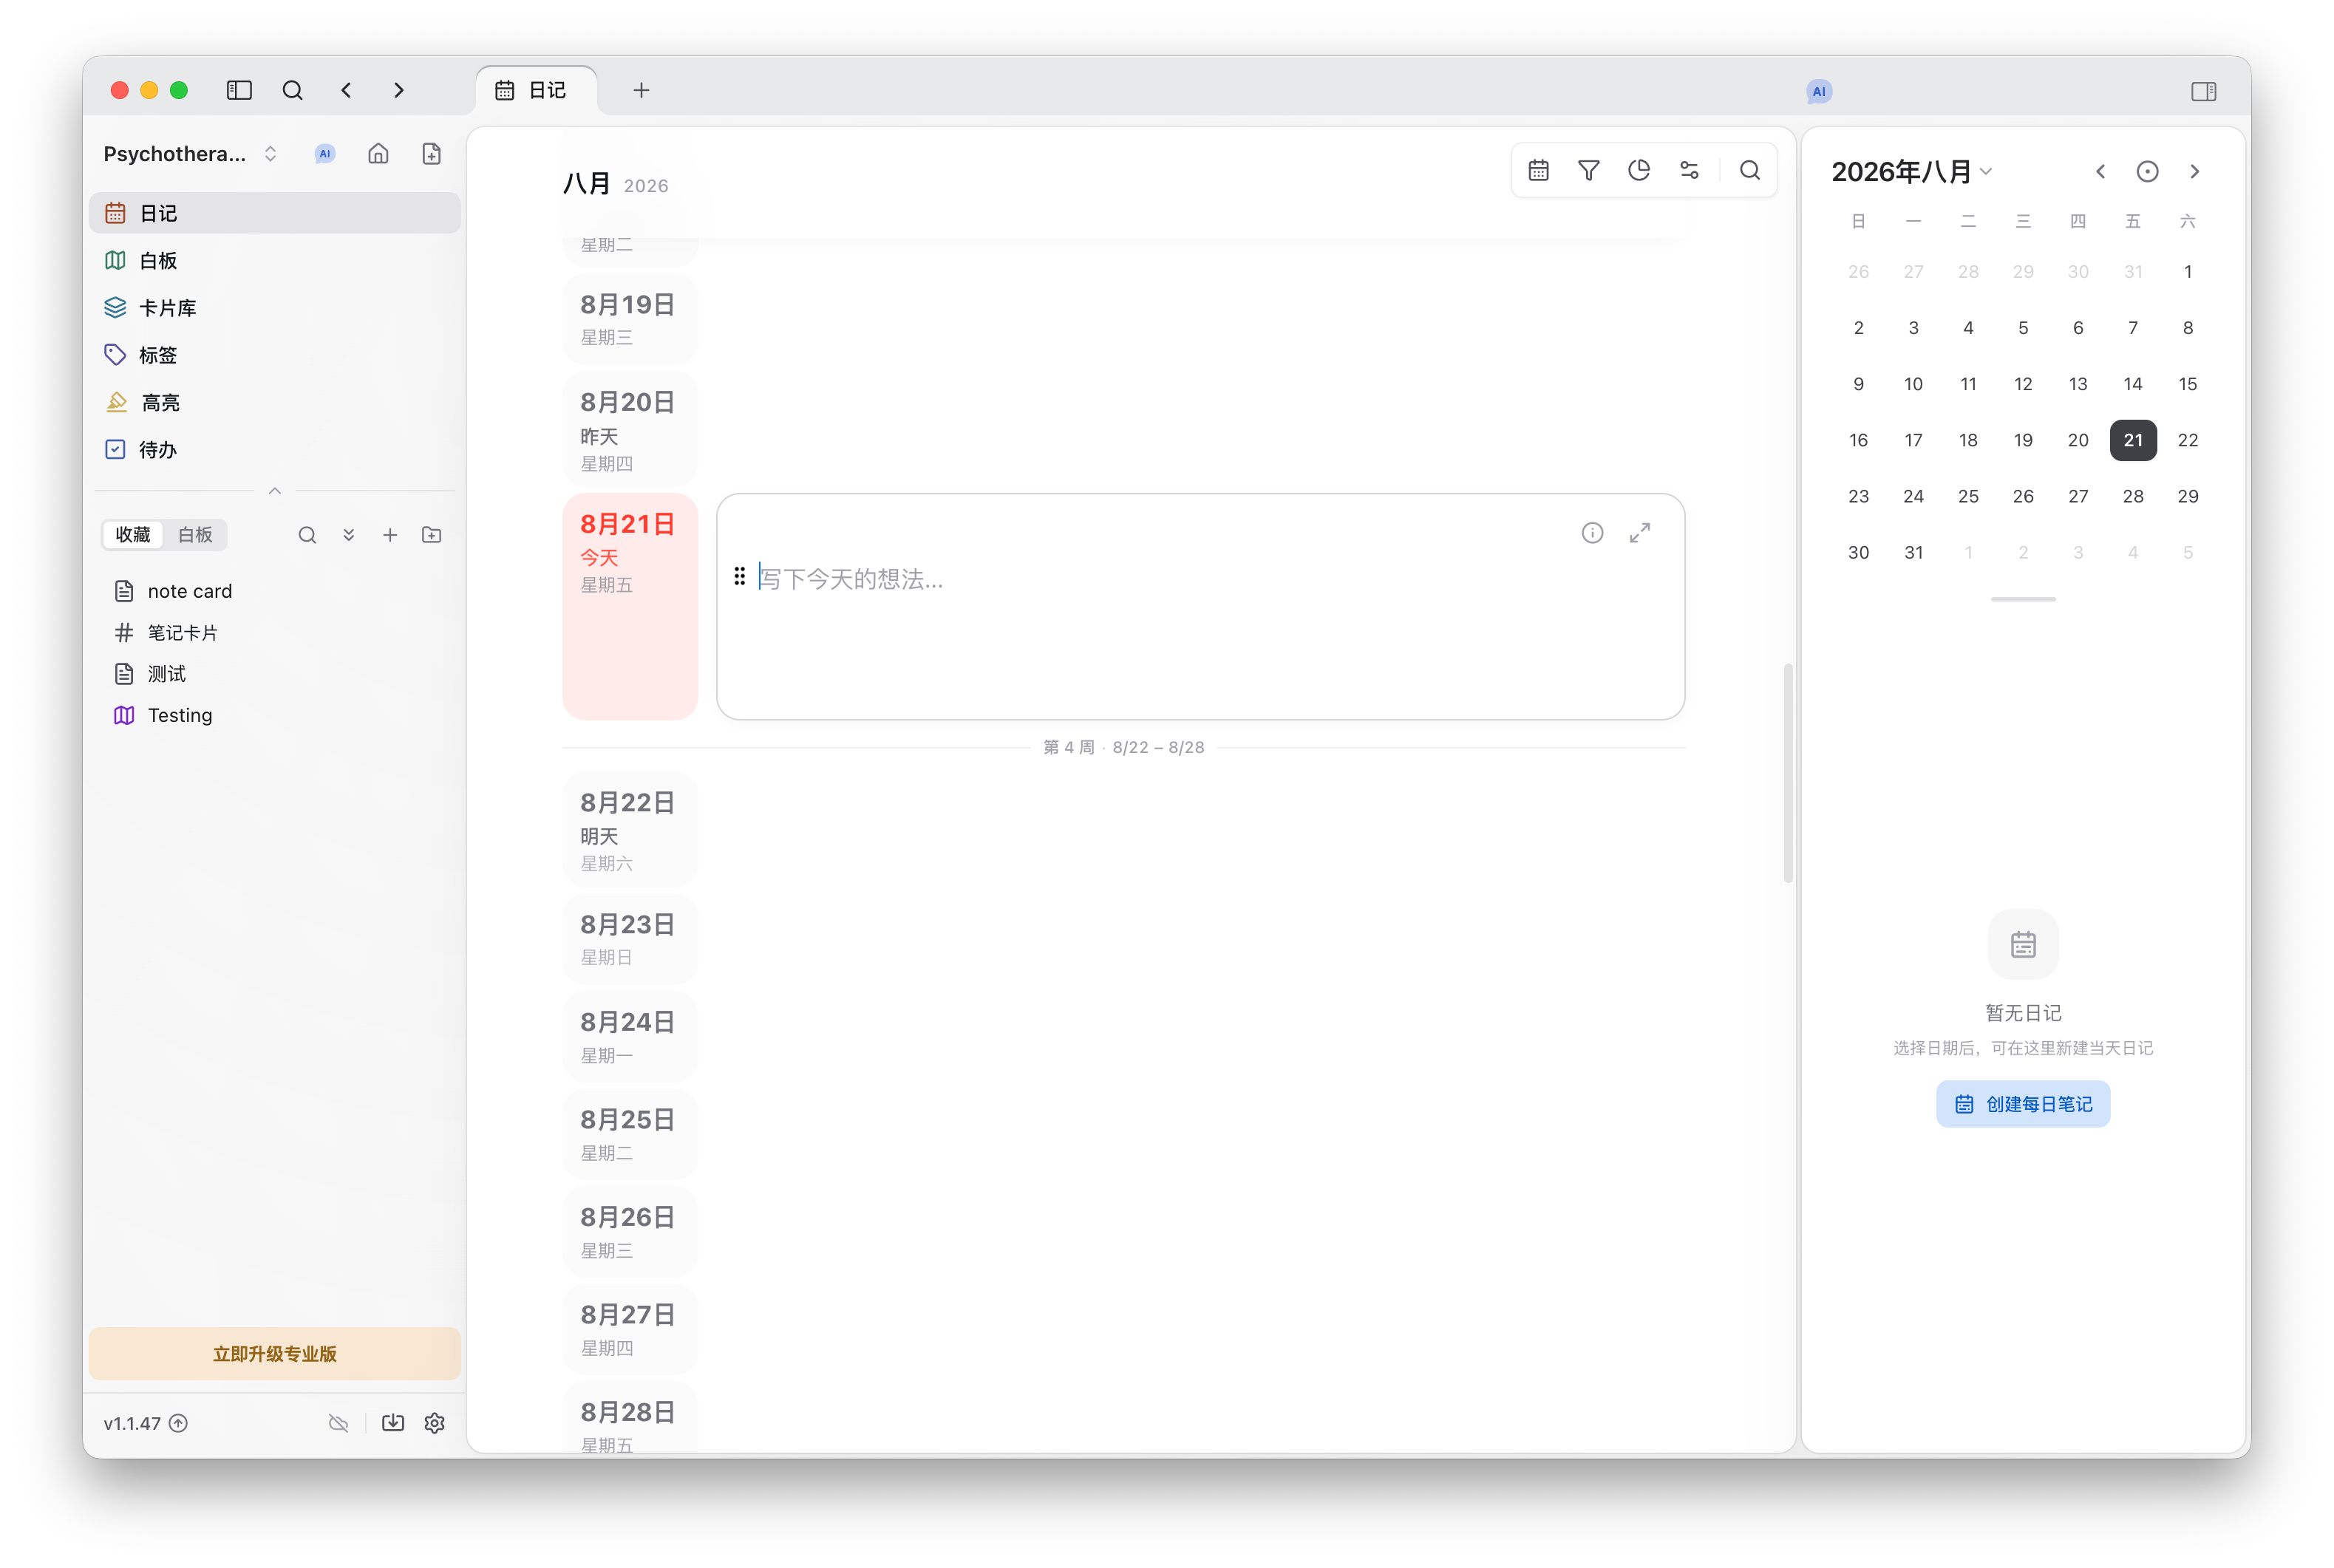
Task: Open the calendar view icon in journal toolbar
Action: [x=1538, y=171]
